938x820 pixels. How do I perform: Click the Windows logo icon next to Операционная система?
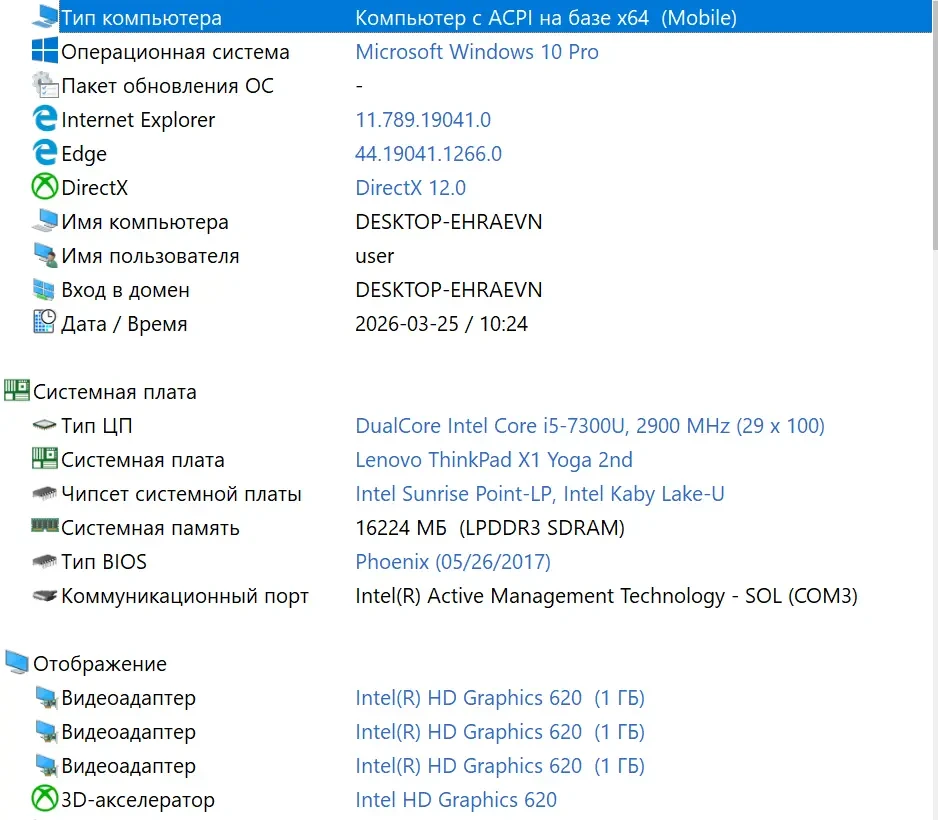[44, 51]
